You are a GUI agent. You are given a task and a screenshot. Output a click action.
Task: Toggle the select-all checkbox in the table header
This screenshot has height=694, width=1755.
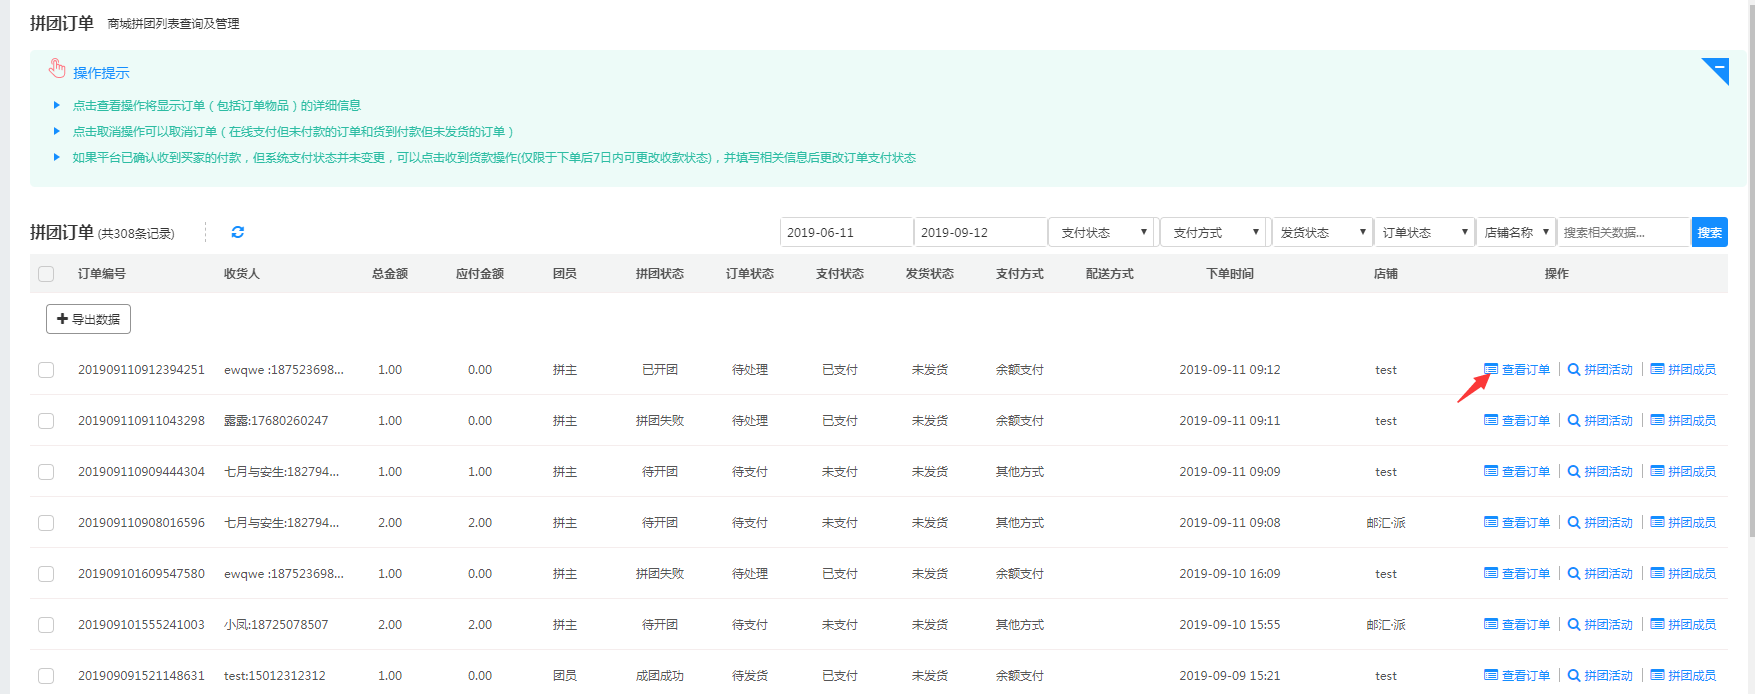tap(46, 274)
